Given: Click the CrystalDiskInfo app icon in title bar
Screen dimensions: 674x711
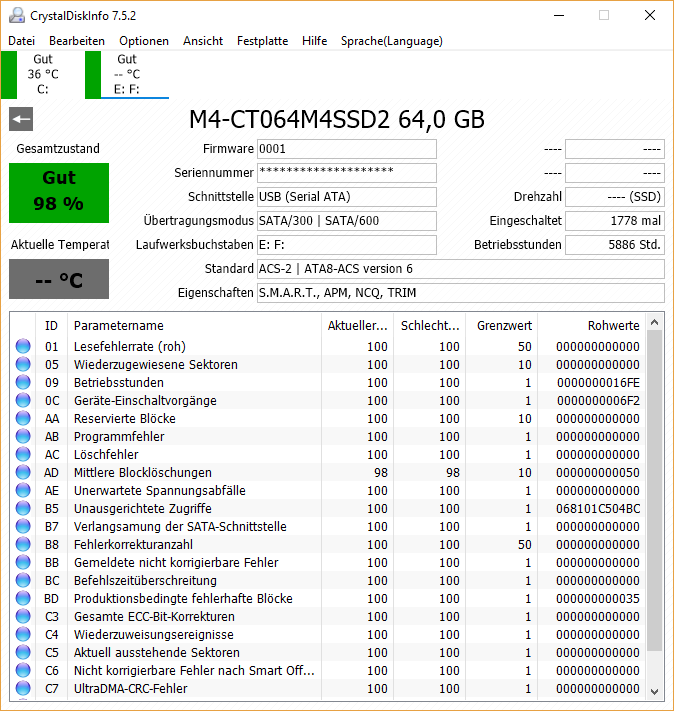Looking at the screenshot, I should click(x=17, y=15).
